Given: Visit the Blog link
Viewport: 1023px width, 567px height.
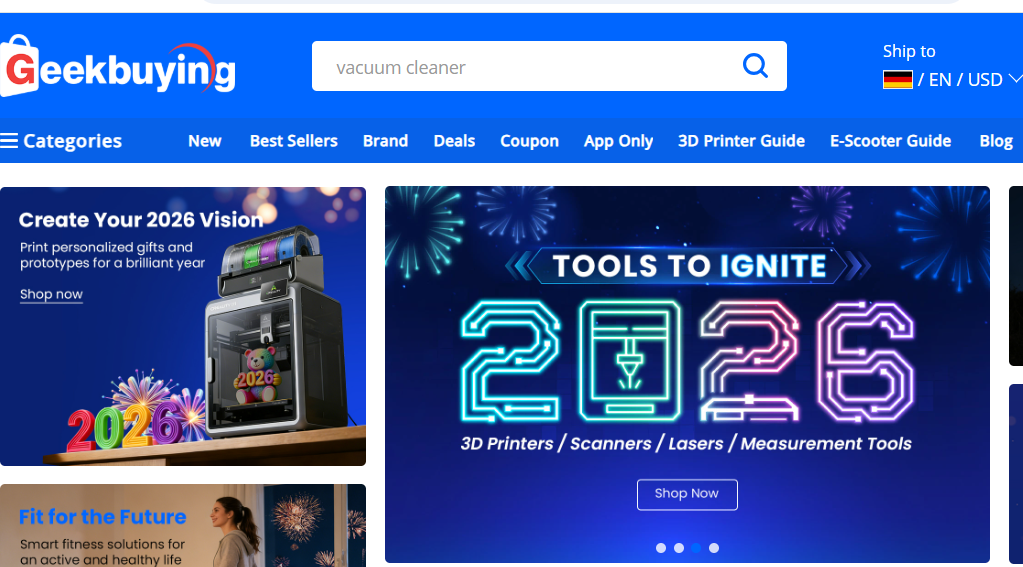Looking at the screenshot, I should [996, 141].
